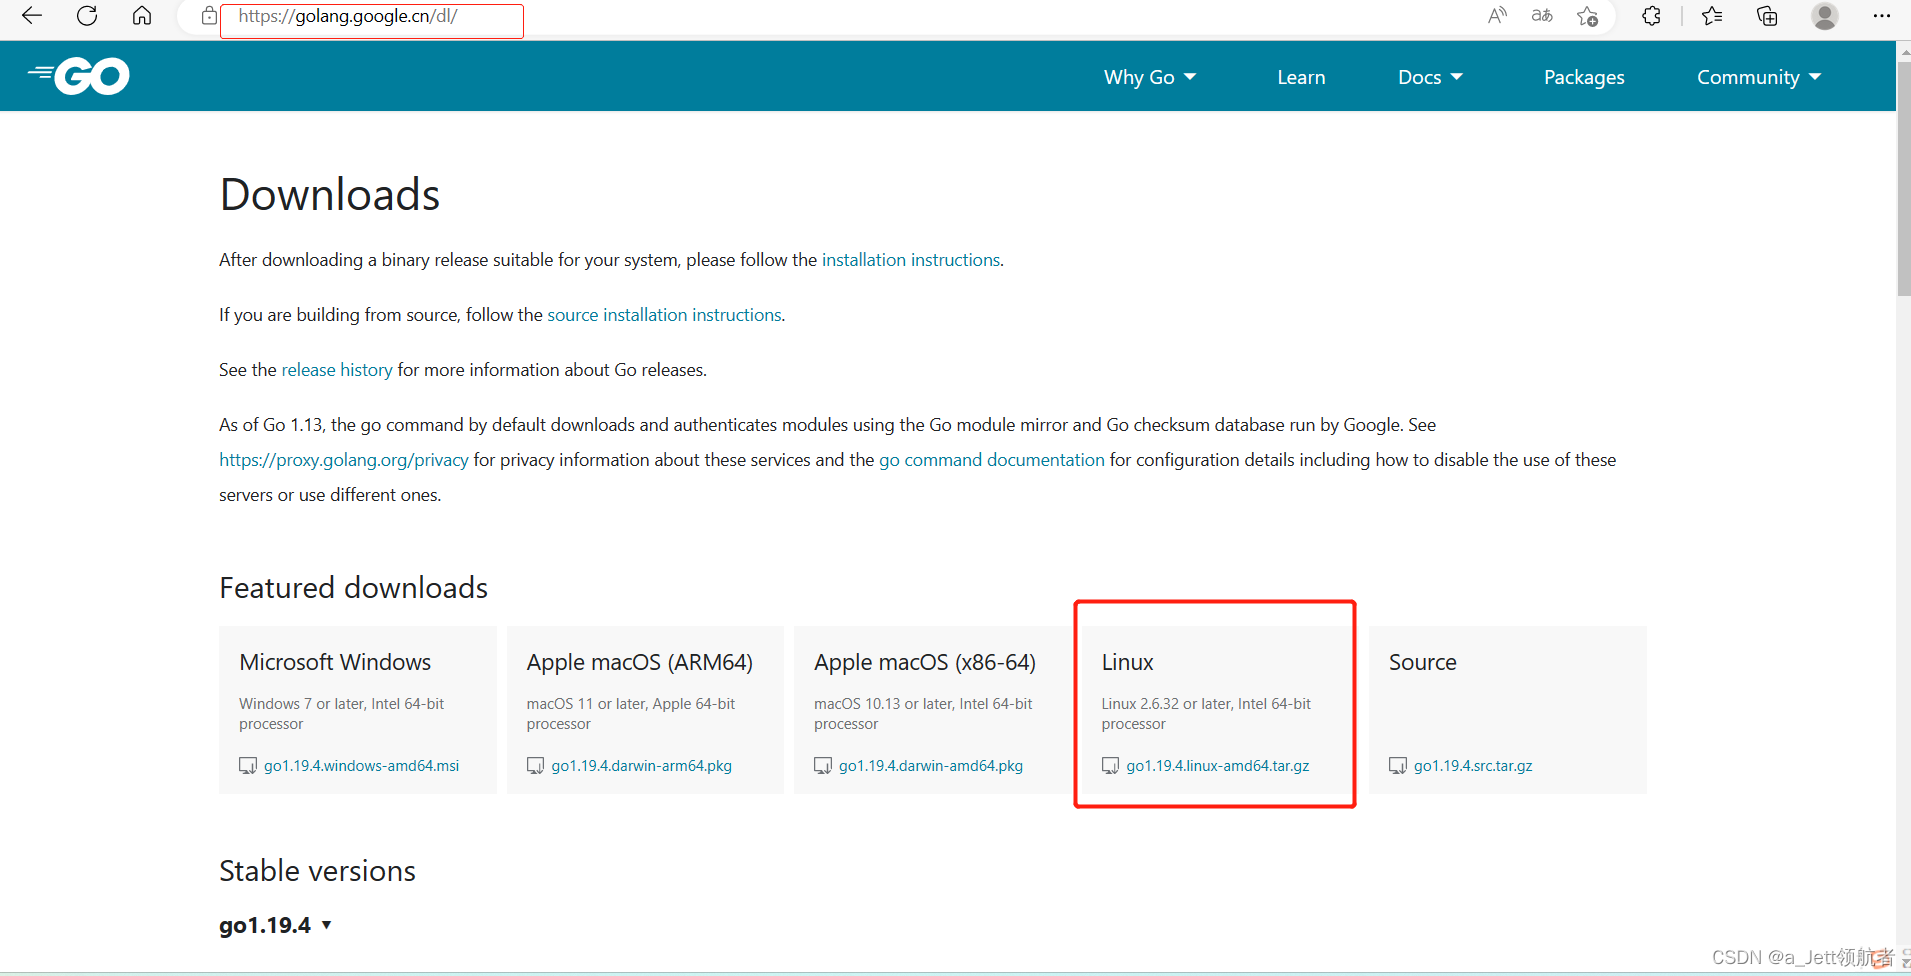Open the go command documentation link
Image resolution: width=1911 pixels, height=976 pixels.
[992, 460]
